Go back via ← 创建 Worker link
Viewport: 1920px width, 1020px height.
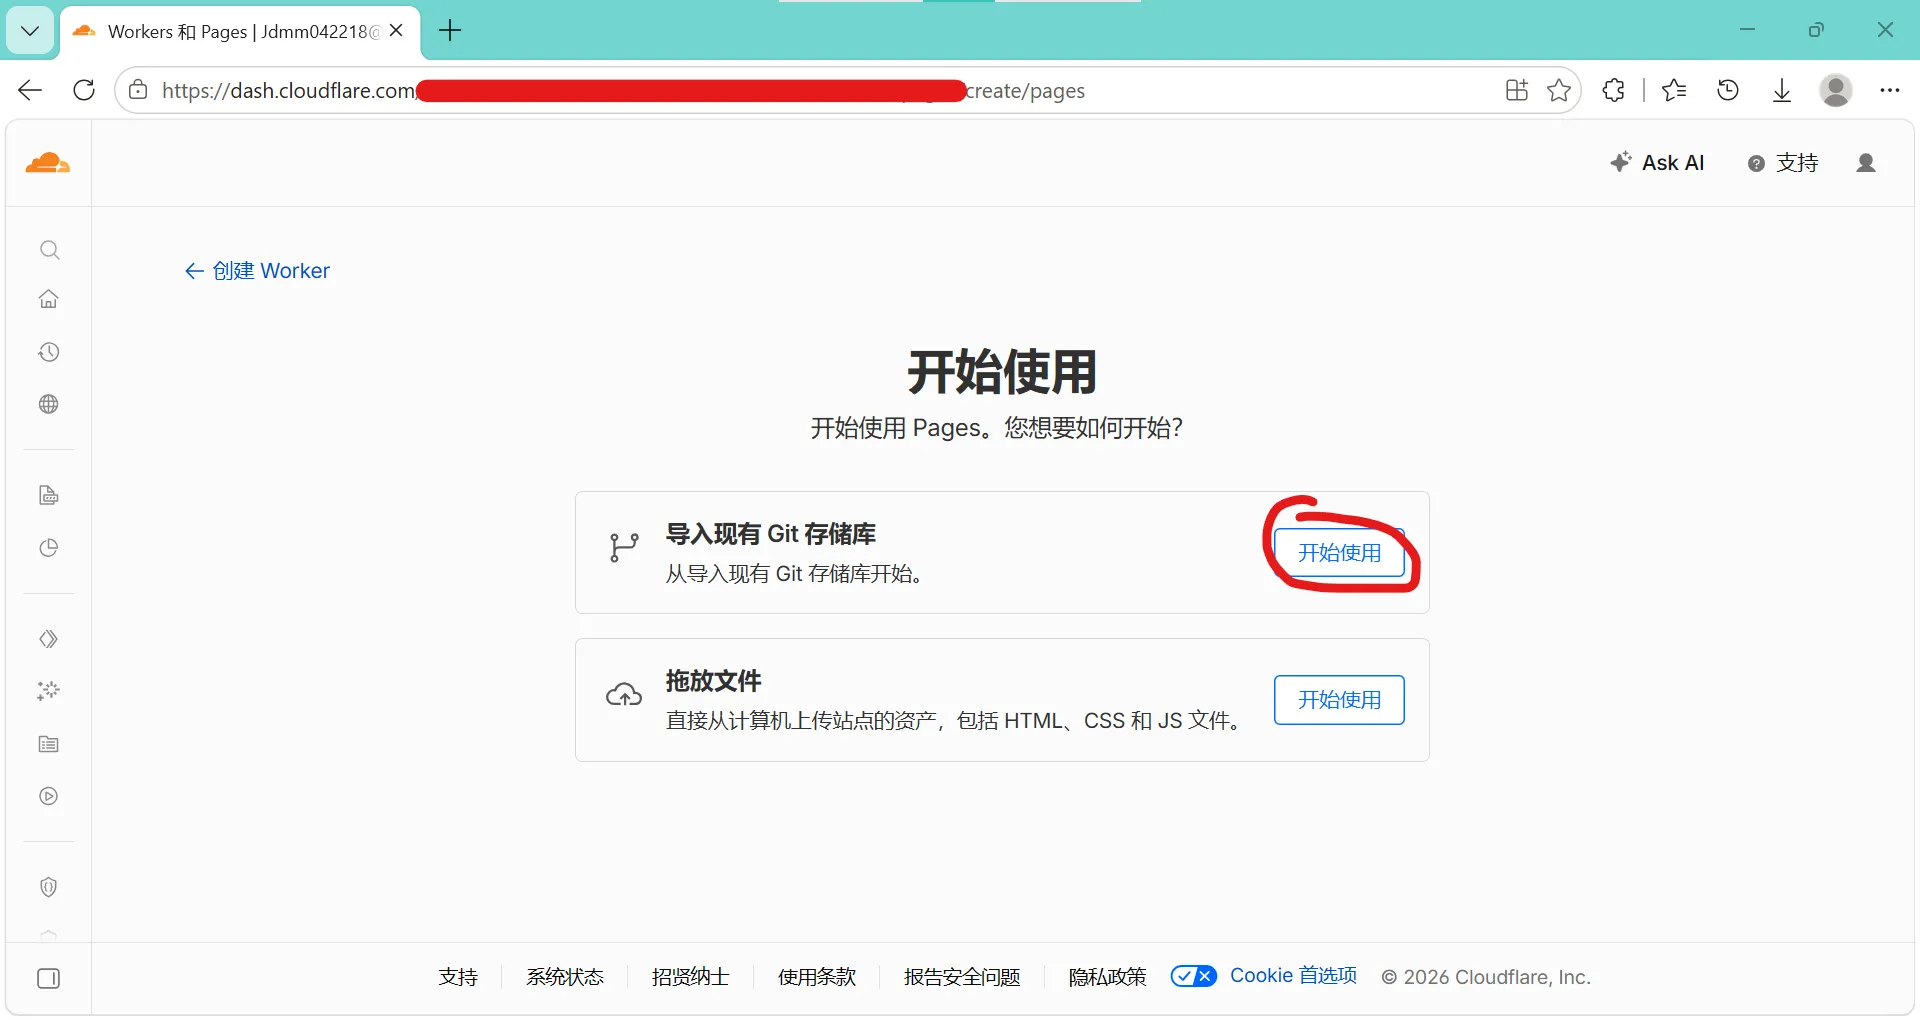257,271
